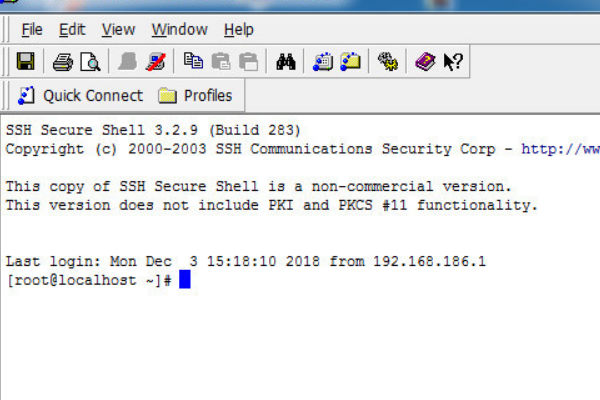600x400 pixels.
Task: Open the File menu
Action: tap(32, 30)
